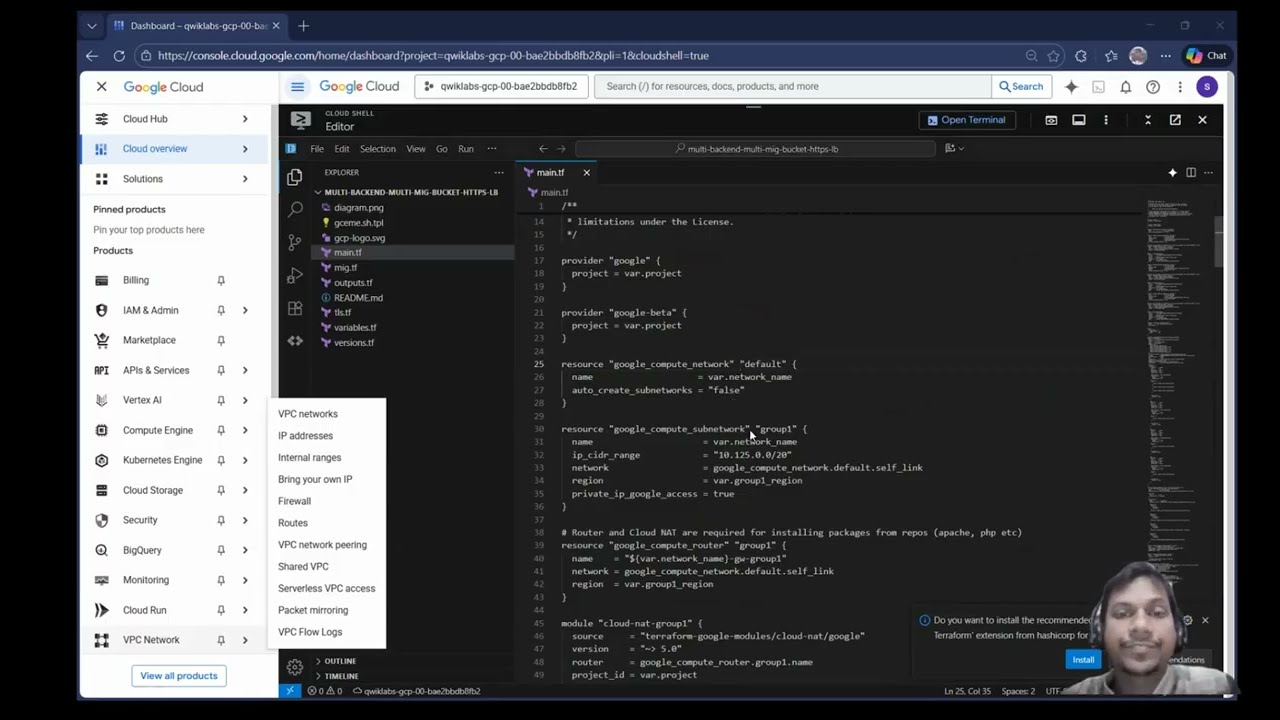Toggle the pin for BigQuery
The width and height of the screenshot is (1280, 720).
(221, 550)
